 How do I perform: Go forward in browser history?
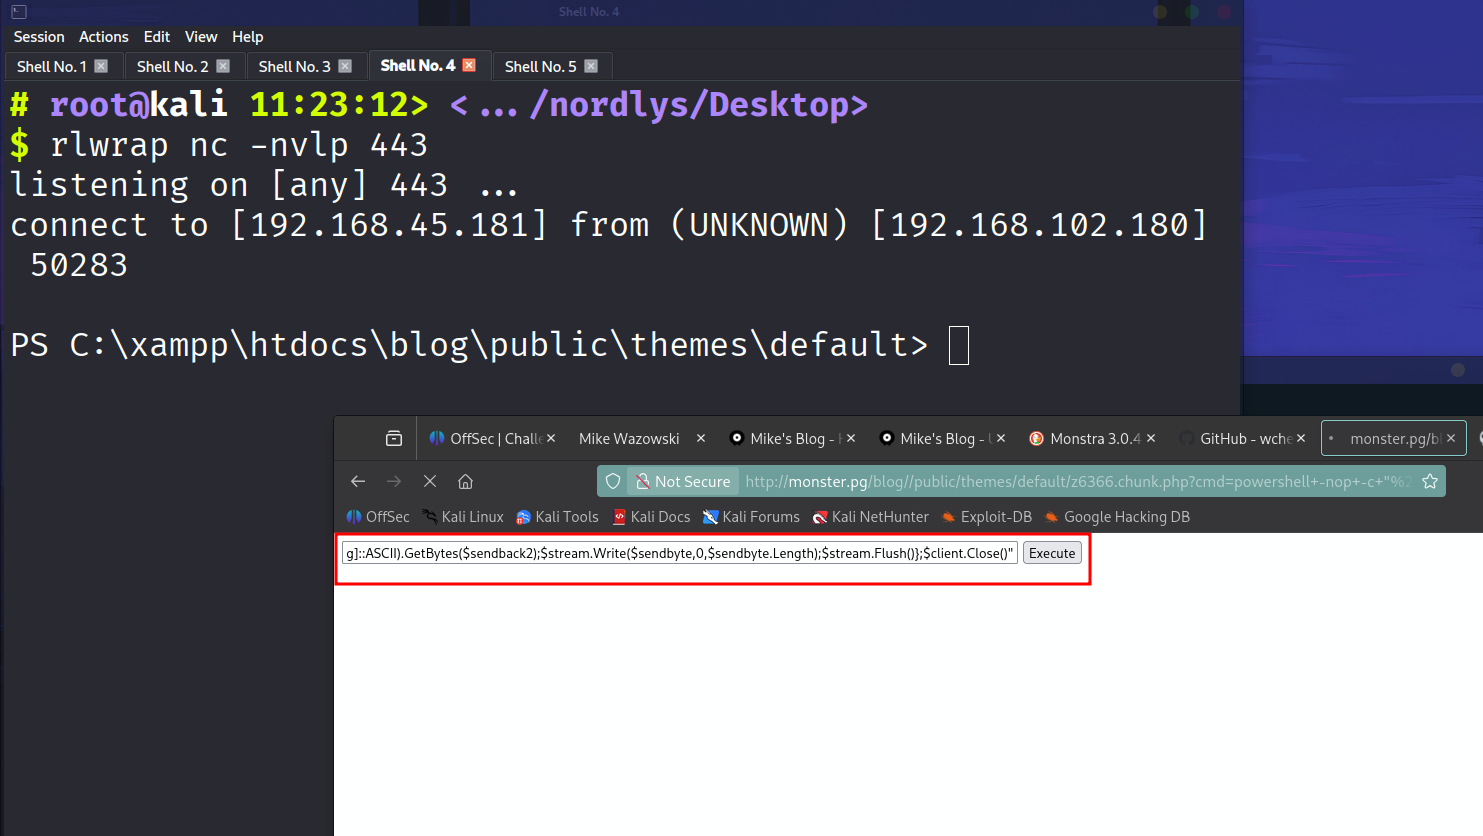394,481
